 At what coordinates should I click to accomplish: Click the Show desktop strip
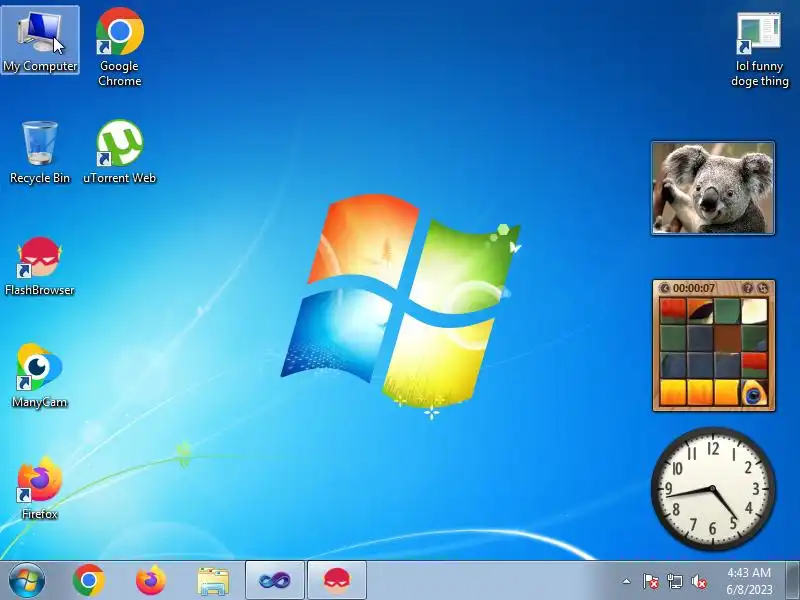[x=793, y=580]
